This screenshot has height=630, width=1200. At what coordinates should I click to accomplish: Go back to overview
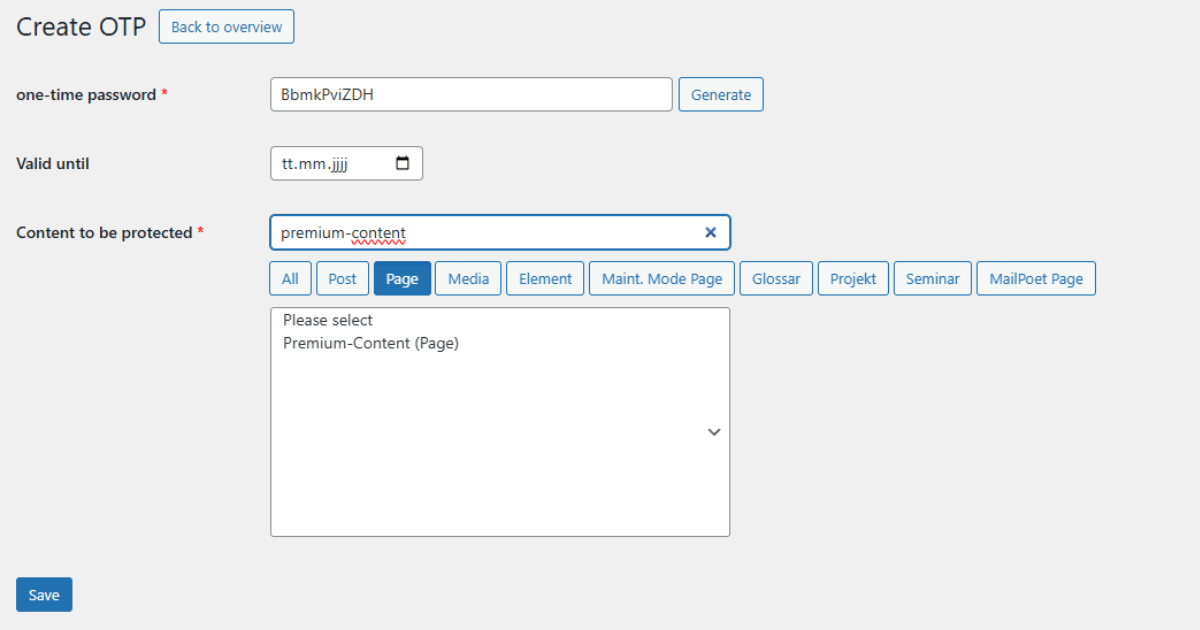[x=226, y=27]
